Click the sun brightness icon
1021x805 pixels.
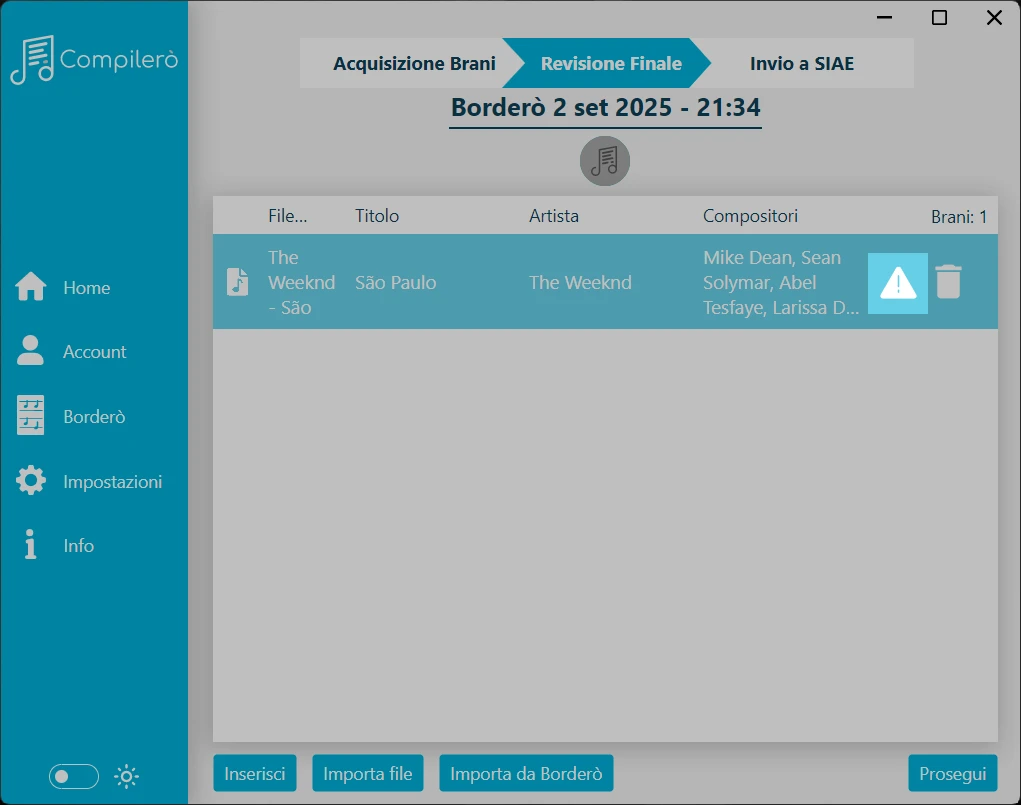click(x=126, y=776)
